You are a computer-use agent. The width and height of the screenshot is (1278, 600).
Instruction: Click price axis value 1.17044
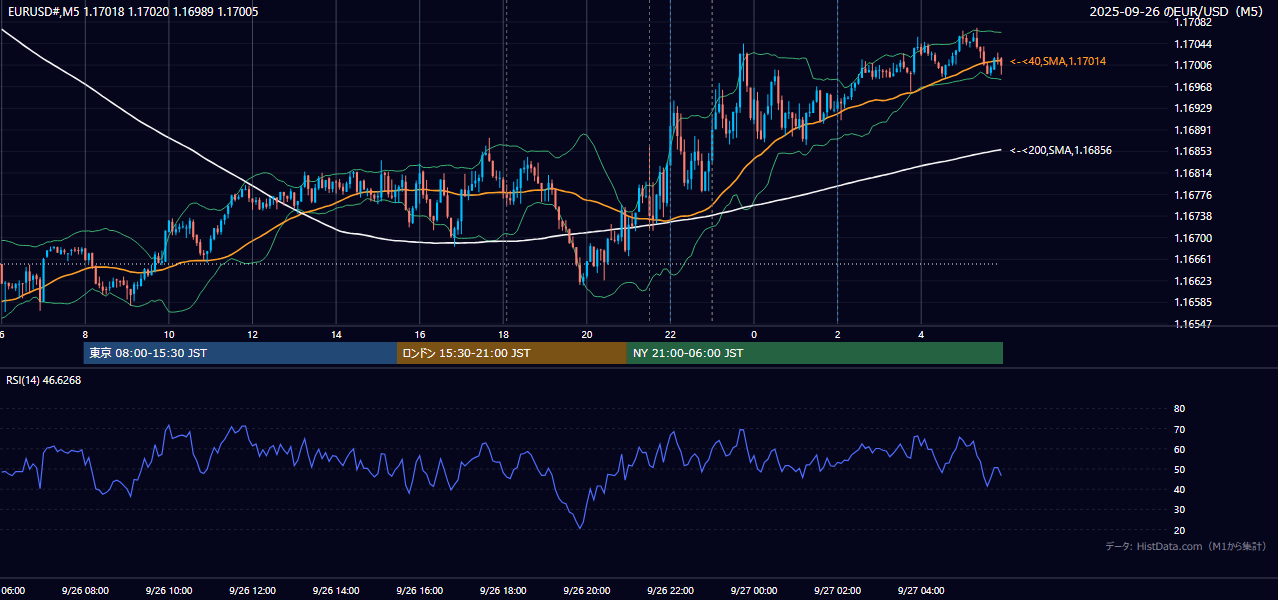(1194, 45)
